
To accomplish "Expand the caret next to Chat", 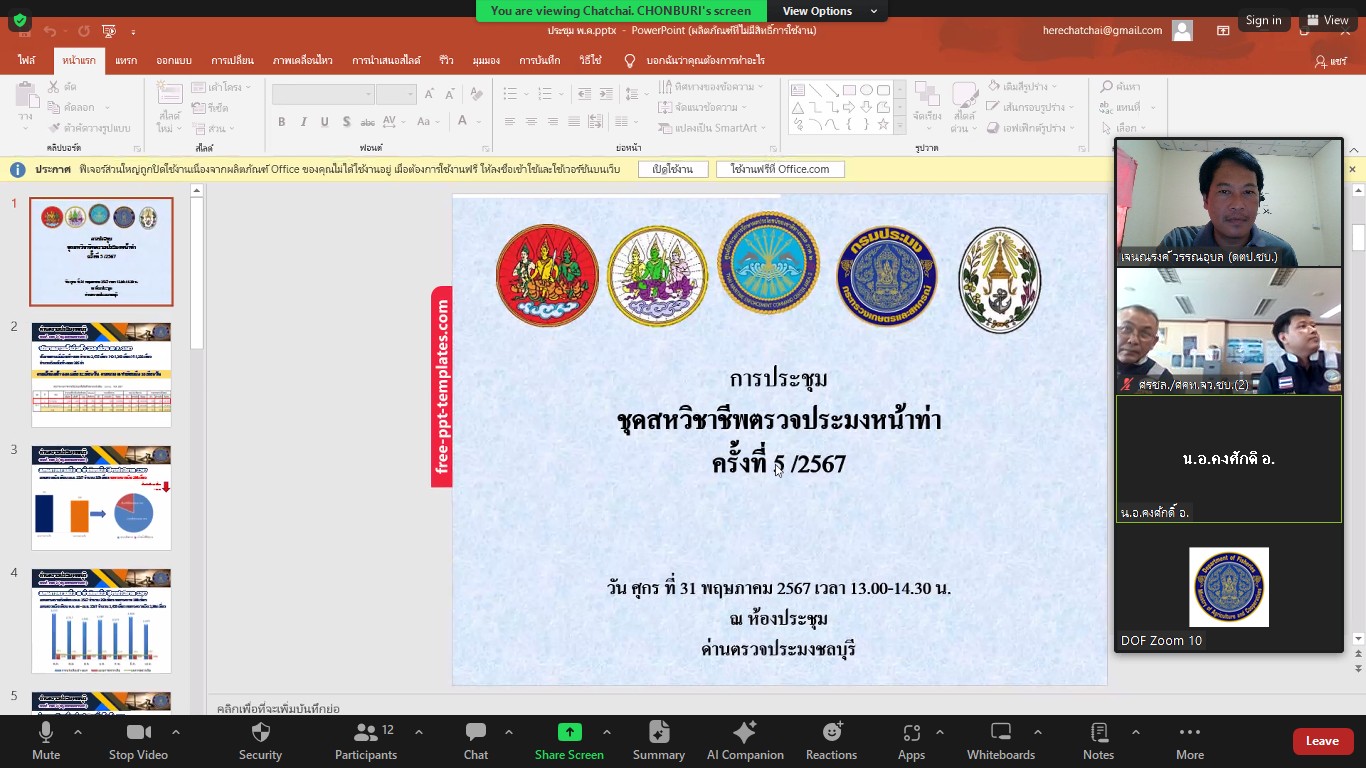I will pyautogui.click(x=508, y=732).
